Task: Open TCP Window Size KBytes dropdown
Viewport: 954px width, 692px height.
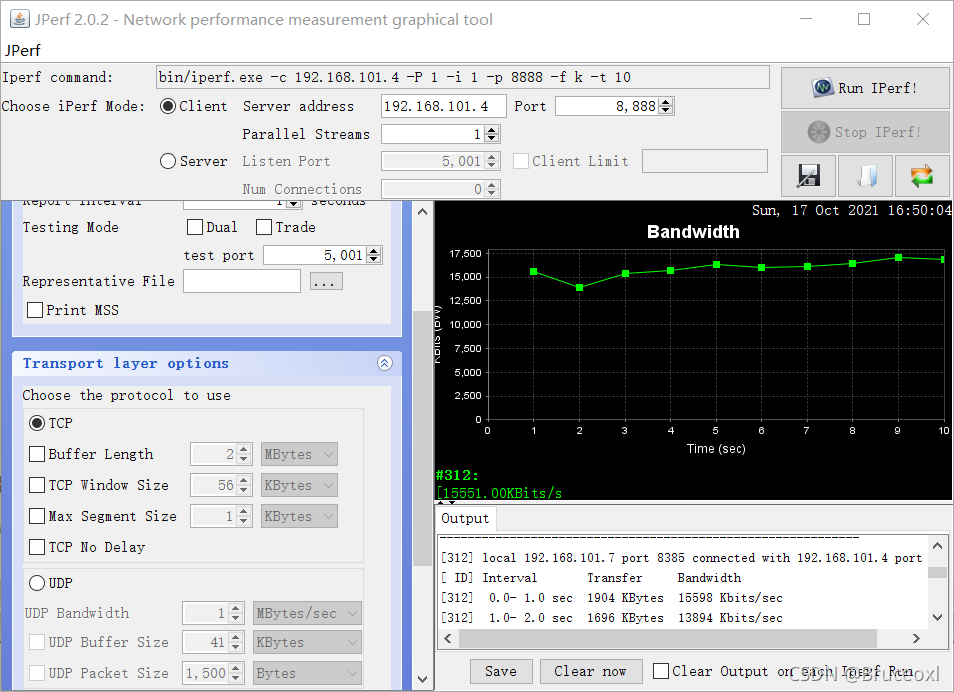Action: (299, 485)
